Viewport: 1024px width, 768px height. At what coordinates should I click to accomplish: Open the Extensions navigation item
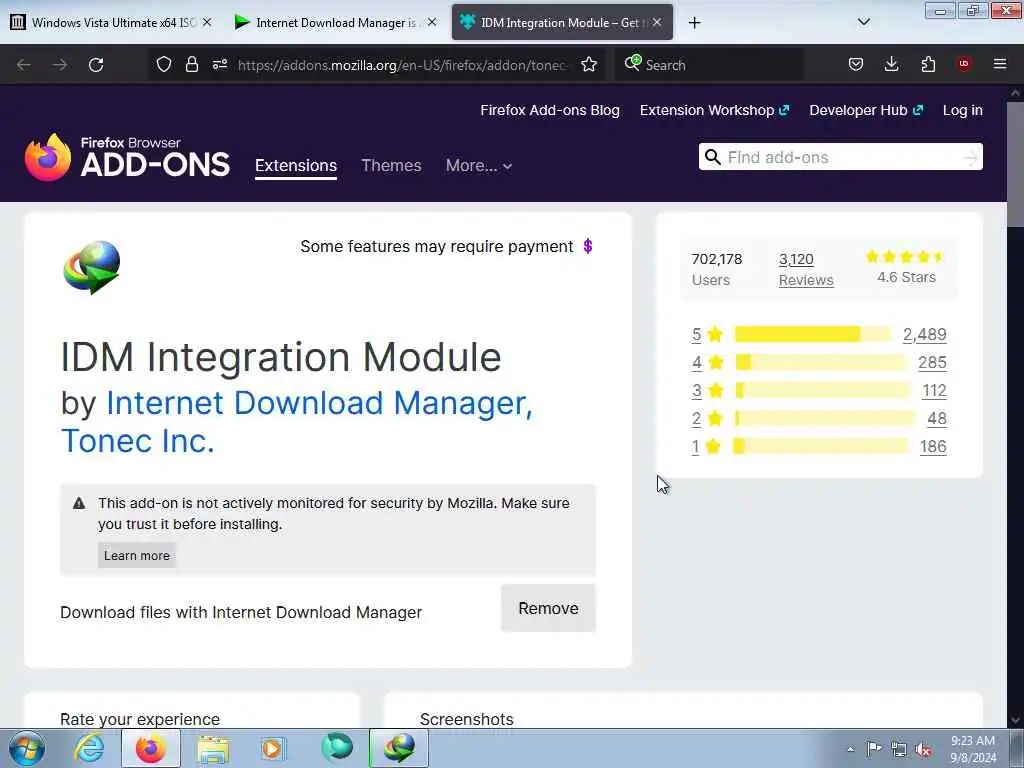click(x=296, y=165)
